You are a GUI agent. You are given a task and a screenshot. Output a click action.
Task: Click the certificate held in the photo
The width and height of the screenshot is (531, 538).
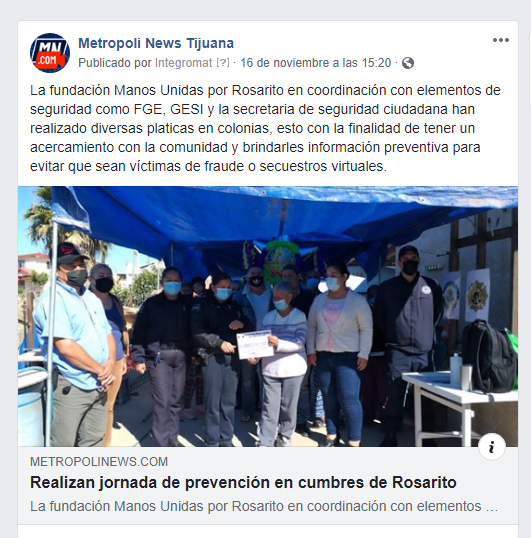255,344
